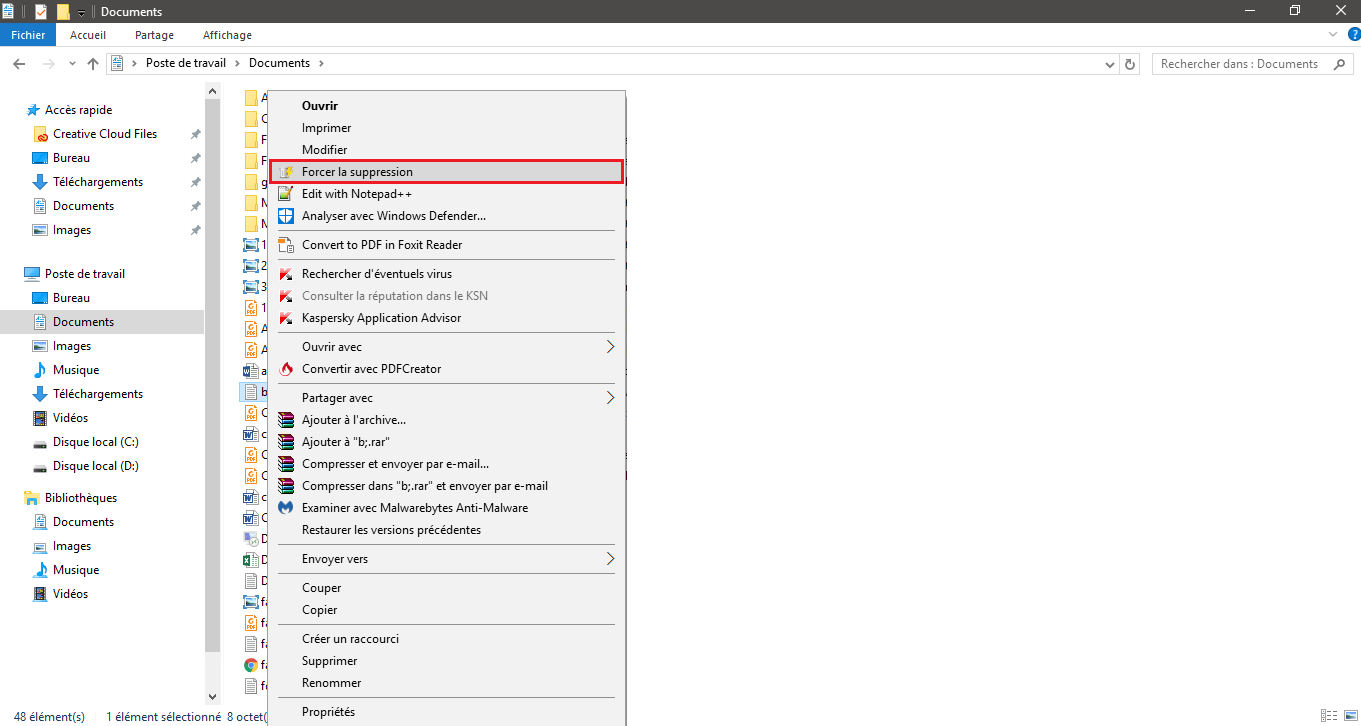1361x726 pixels.
Task: Open 'Disque local (D:)' drive
Action: click(x=95, y=466)
